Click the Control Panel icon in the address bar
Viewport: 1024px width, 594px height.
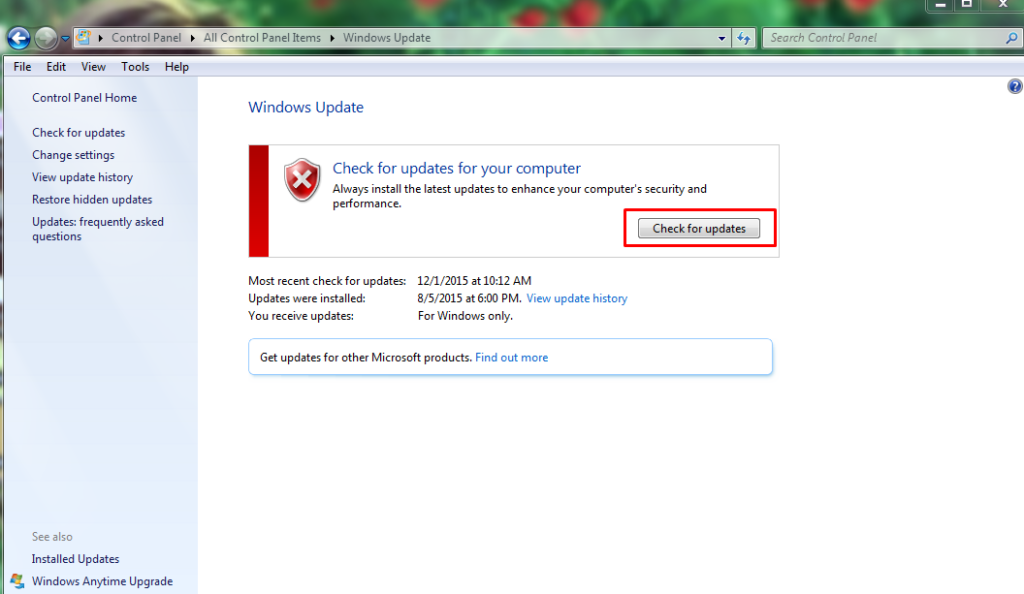point(85,38)
